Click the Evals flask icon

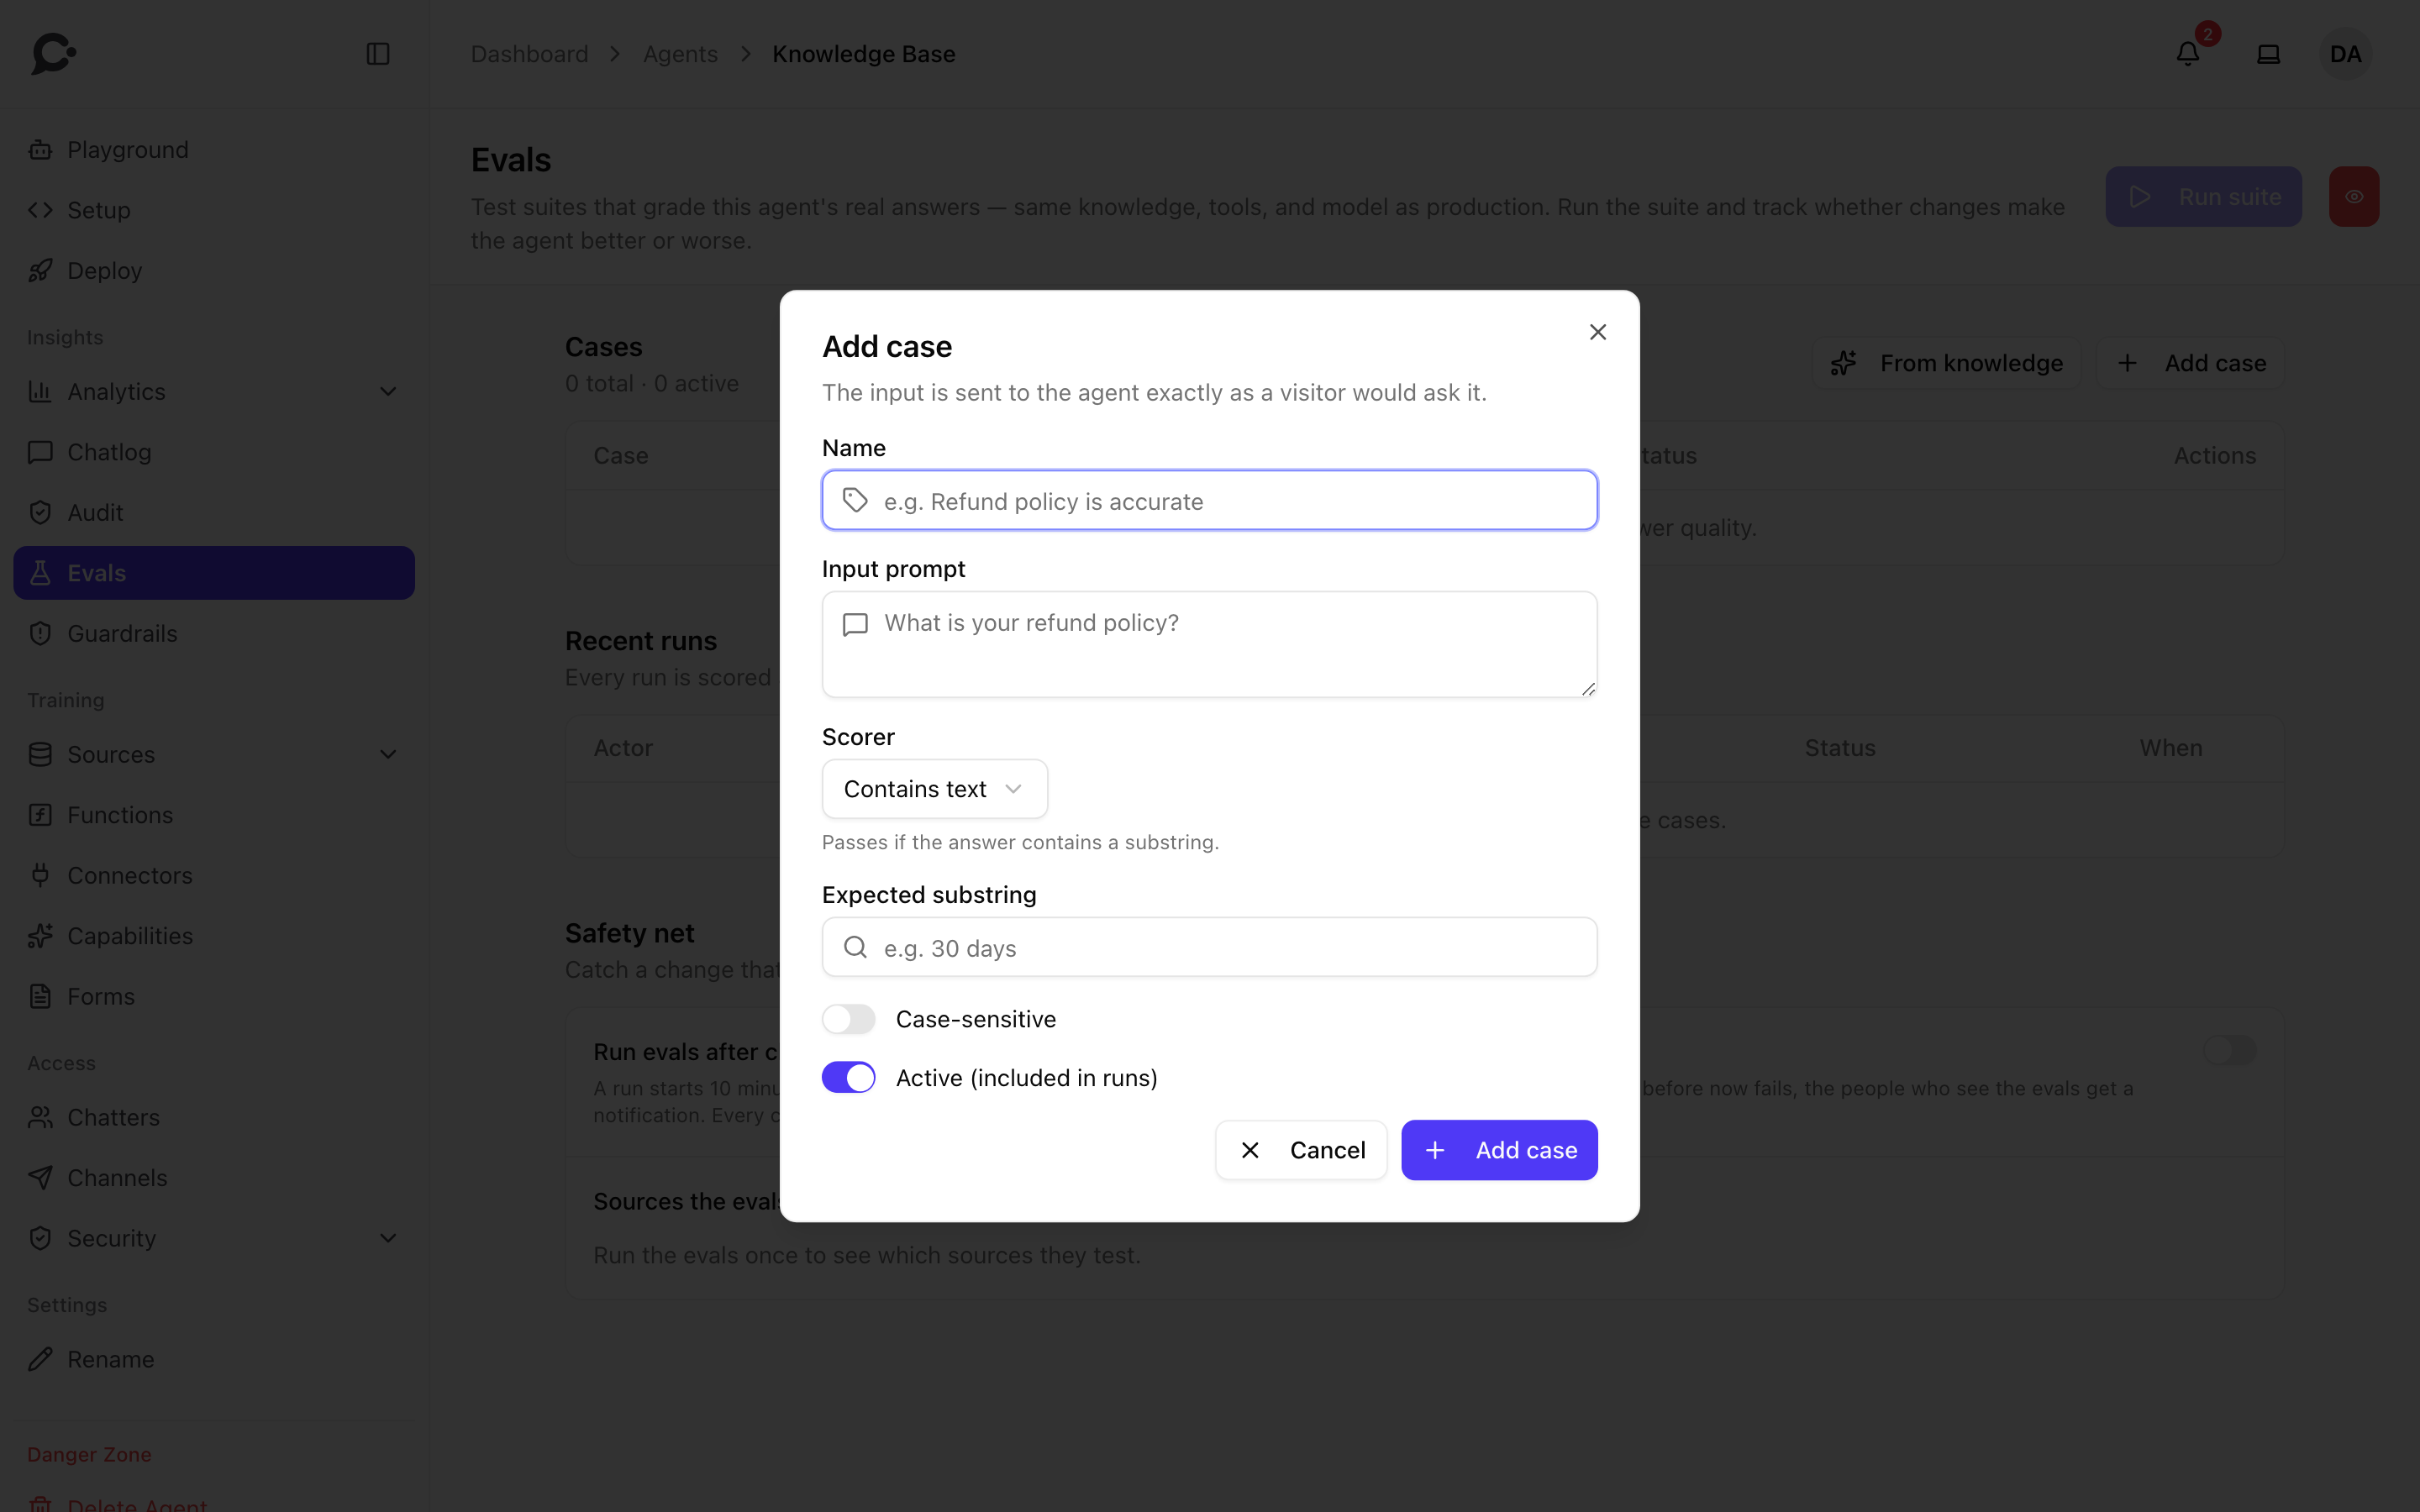[40, 573]
